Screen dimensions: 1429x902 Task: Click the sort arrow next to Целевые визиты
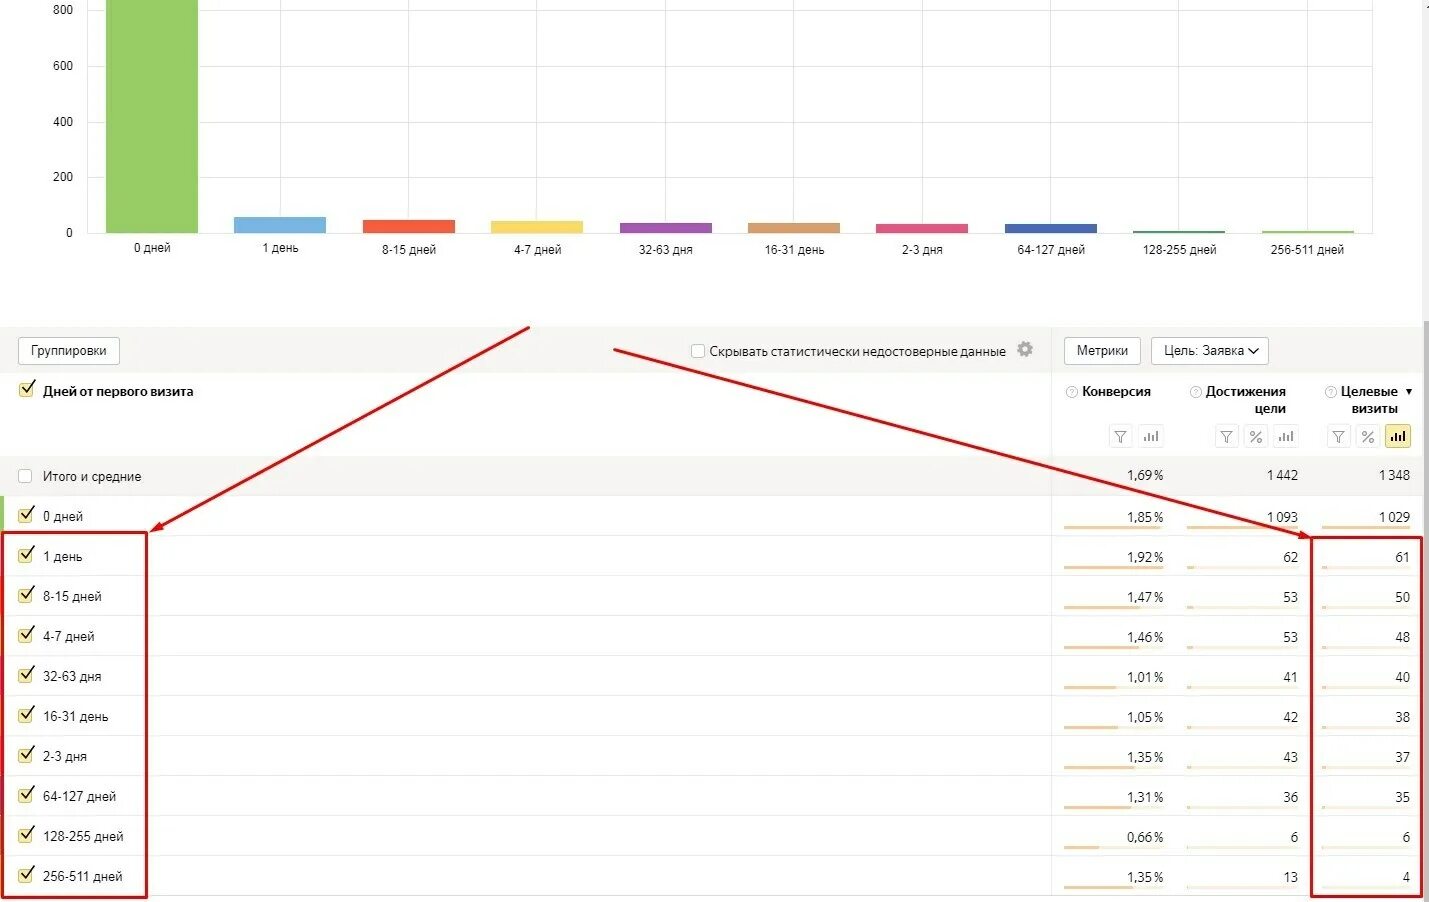(1409, 392)
